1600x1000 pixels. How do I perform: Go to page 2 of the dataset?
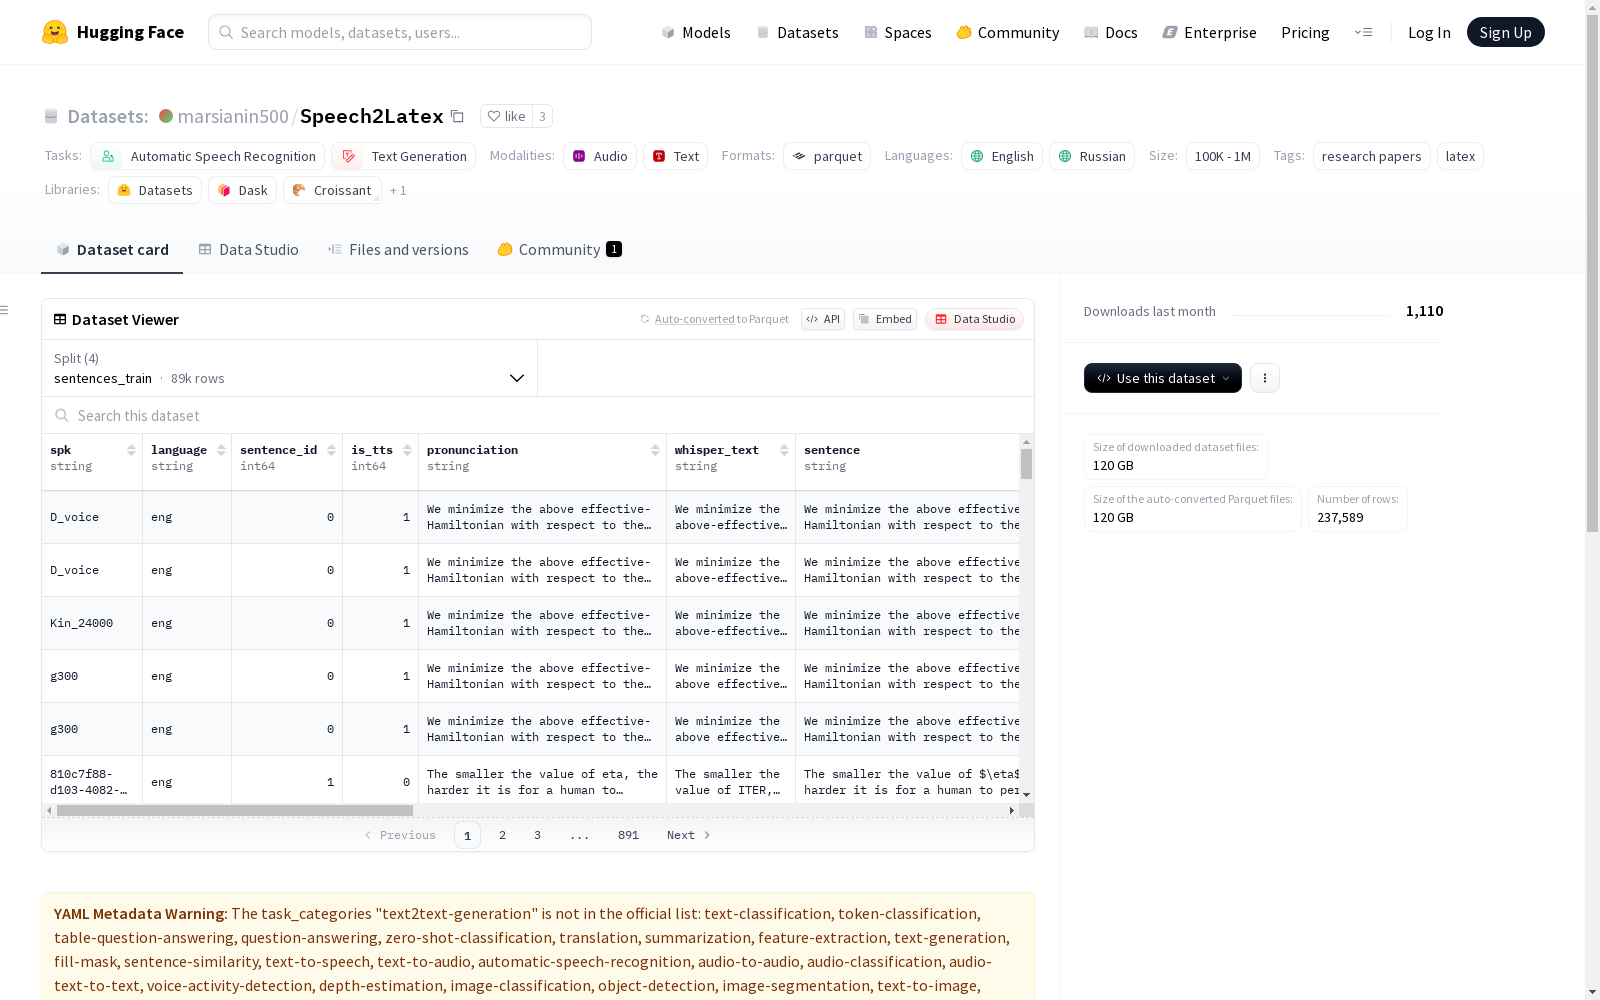click(502, 835)
